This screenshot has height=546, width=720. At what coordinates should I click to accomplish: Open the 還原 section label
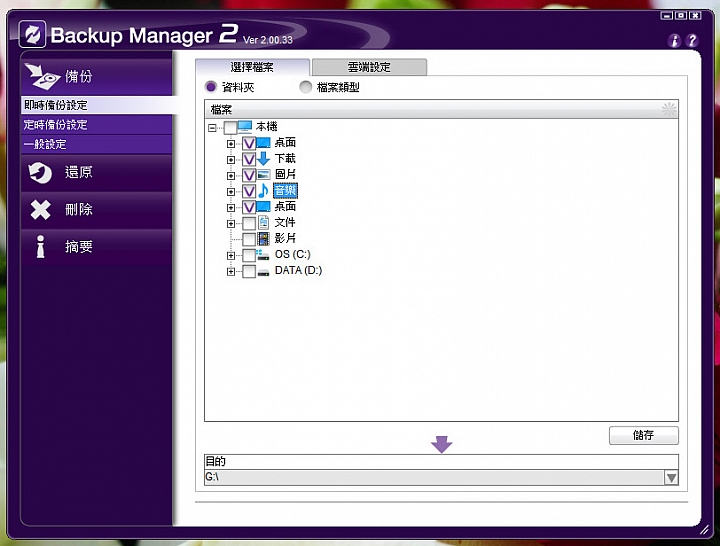79,172
